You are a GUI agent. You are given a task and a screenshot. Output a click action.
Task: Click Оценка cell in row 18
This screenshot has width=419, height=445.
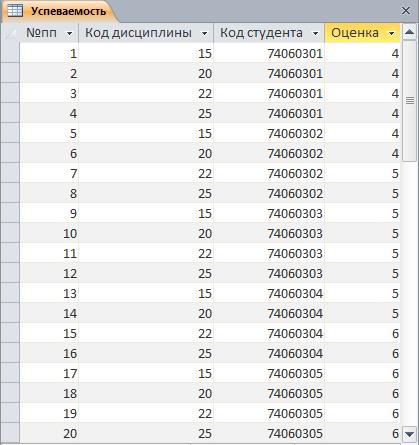pyautogui.click(x=362, y=393)
